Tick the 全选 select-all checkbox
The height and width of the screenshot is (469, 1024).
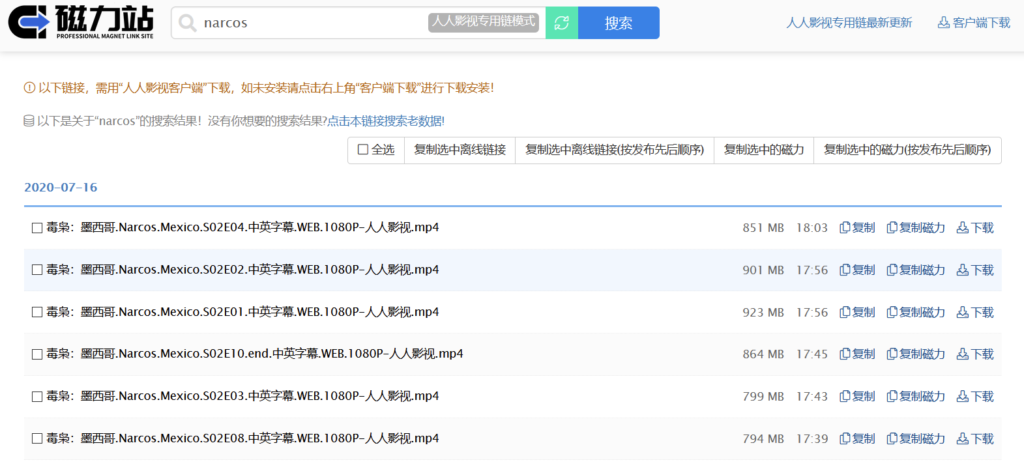[363, 150]
